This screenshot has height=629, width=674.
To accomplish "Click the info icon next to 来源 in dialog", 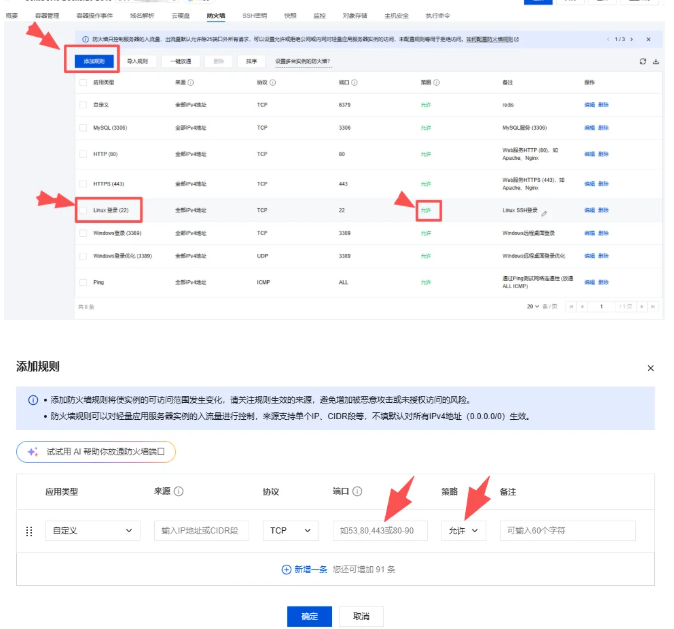I will pyautogui.click(x=181, y=492).
